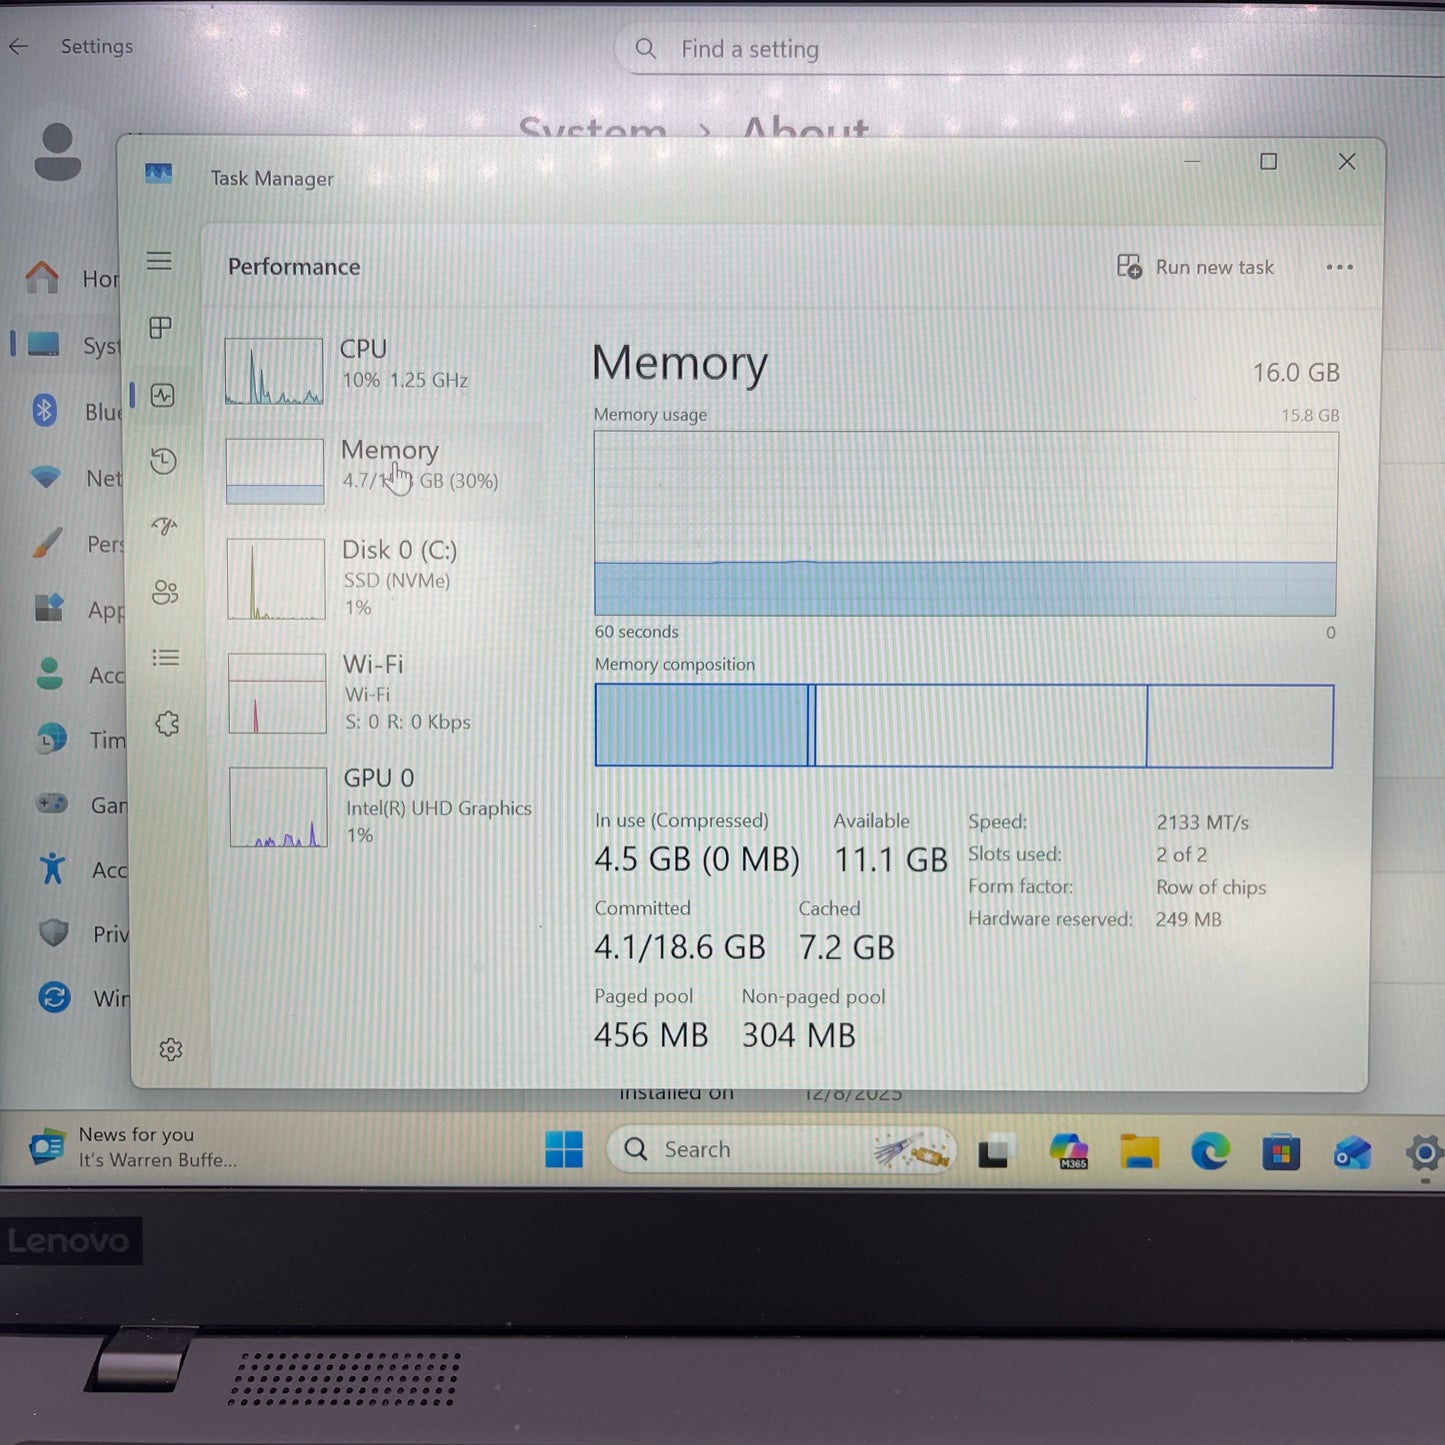This screenshot has height=1445, width=1445.
Task: Open the three-dot overflow menu
Action: pyautogui.click(x=1339, y=267)
